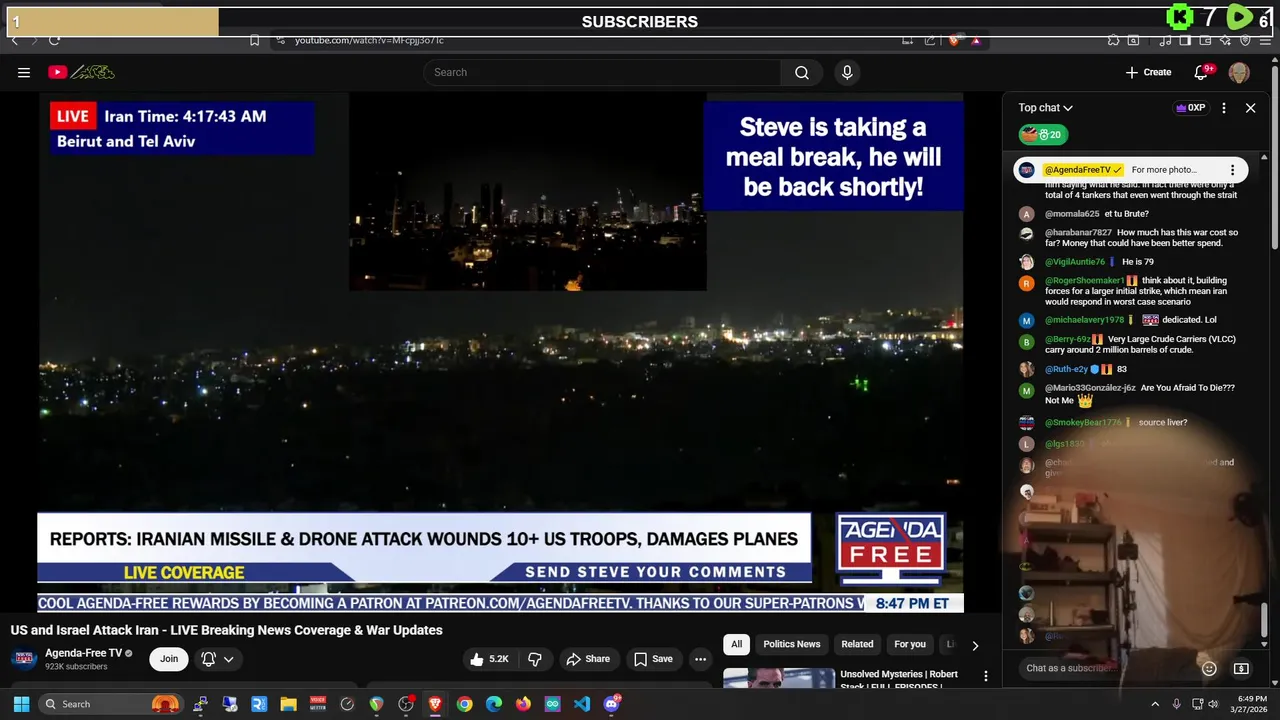The height and width of the screenshot is (720, 1280).
Task: Activate voice search microphone
Action: pyautogui.click(x=847, y=72)
